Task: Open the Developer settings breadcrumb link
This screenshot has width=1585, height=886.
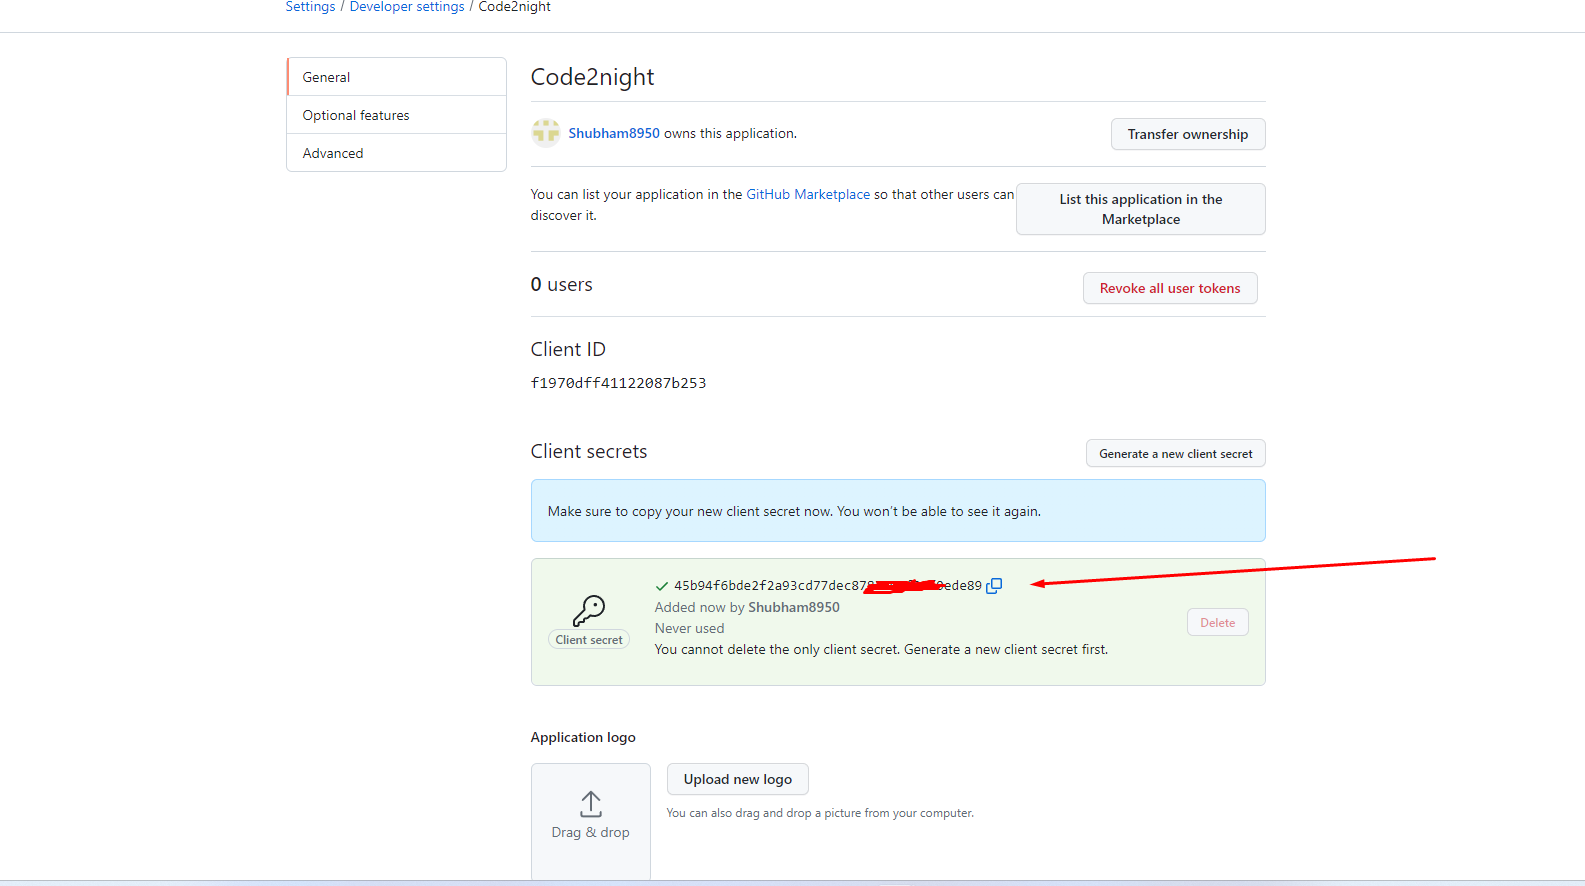Action: tap(407, 7)
